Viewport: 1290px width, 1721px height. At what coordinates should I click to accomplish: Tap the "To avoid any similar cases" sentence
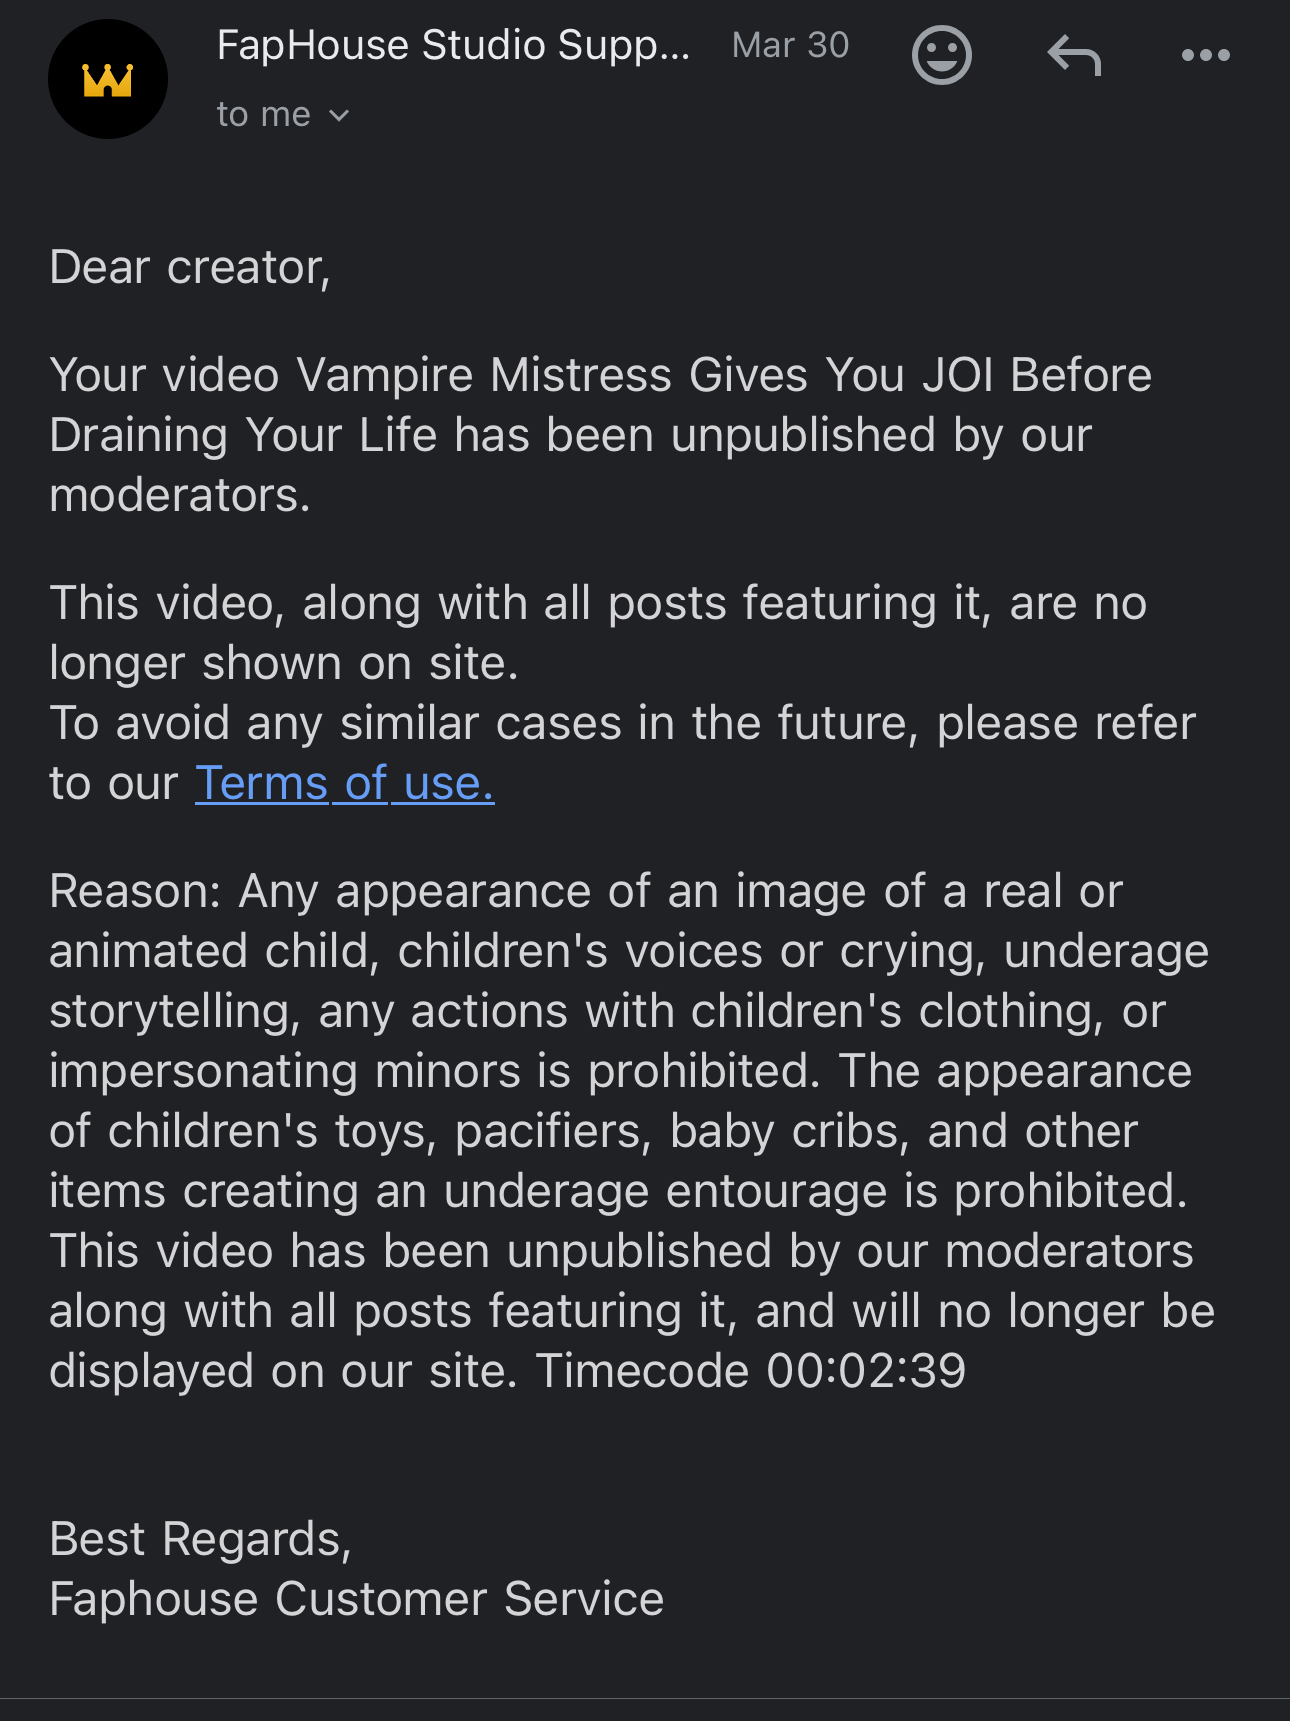(622, 753)
